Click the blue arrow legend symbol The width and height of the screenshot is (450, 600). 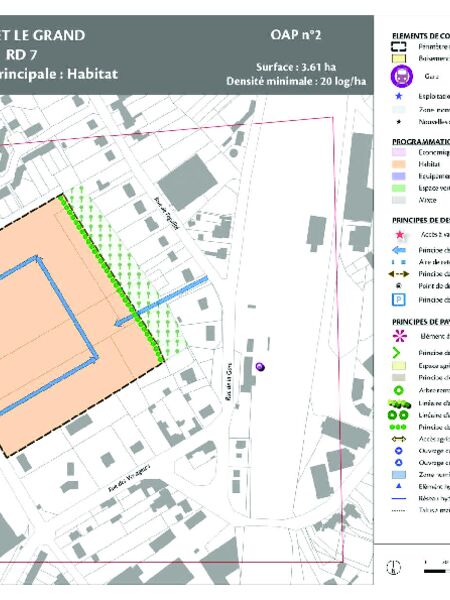[x=399, y=250]
